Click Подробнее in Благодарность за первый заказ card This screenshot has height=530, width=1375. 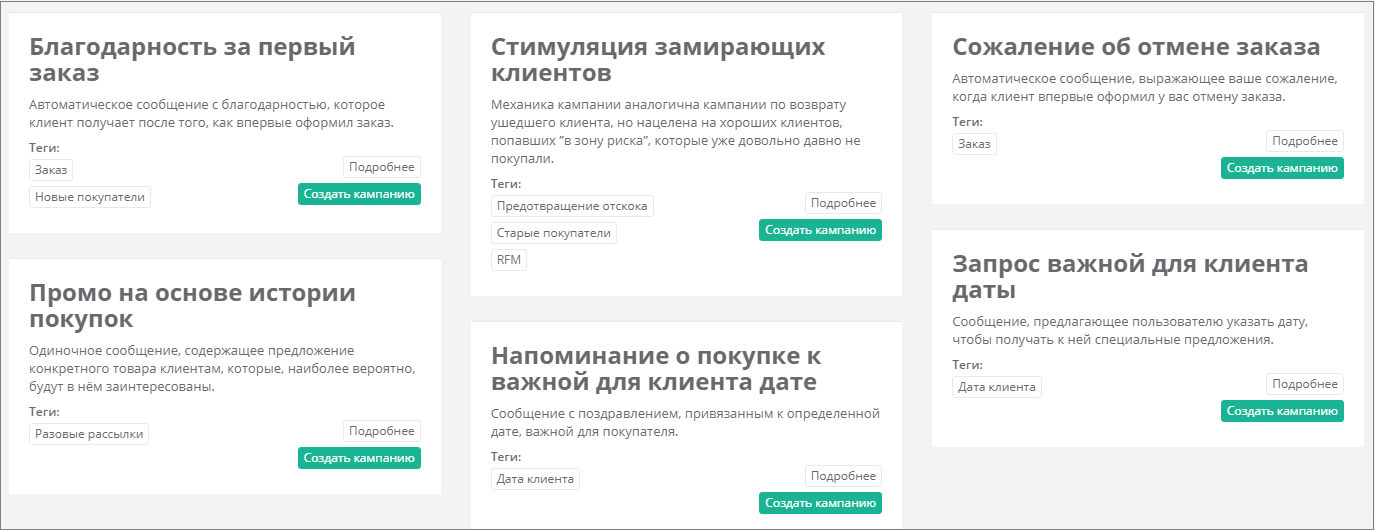382,167
